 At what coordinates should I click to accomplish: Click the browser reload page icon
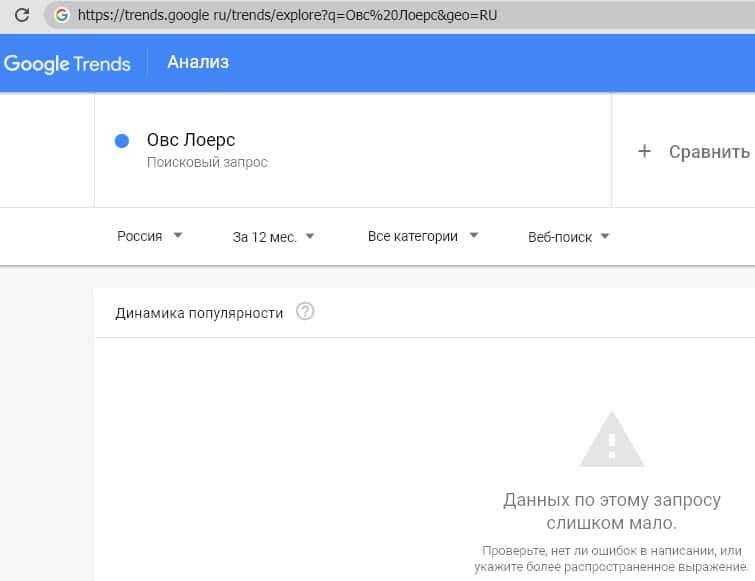pos(21,16)
